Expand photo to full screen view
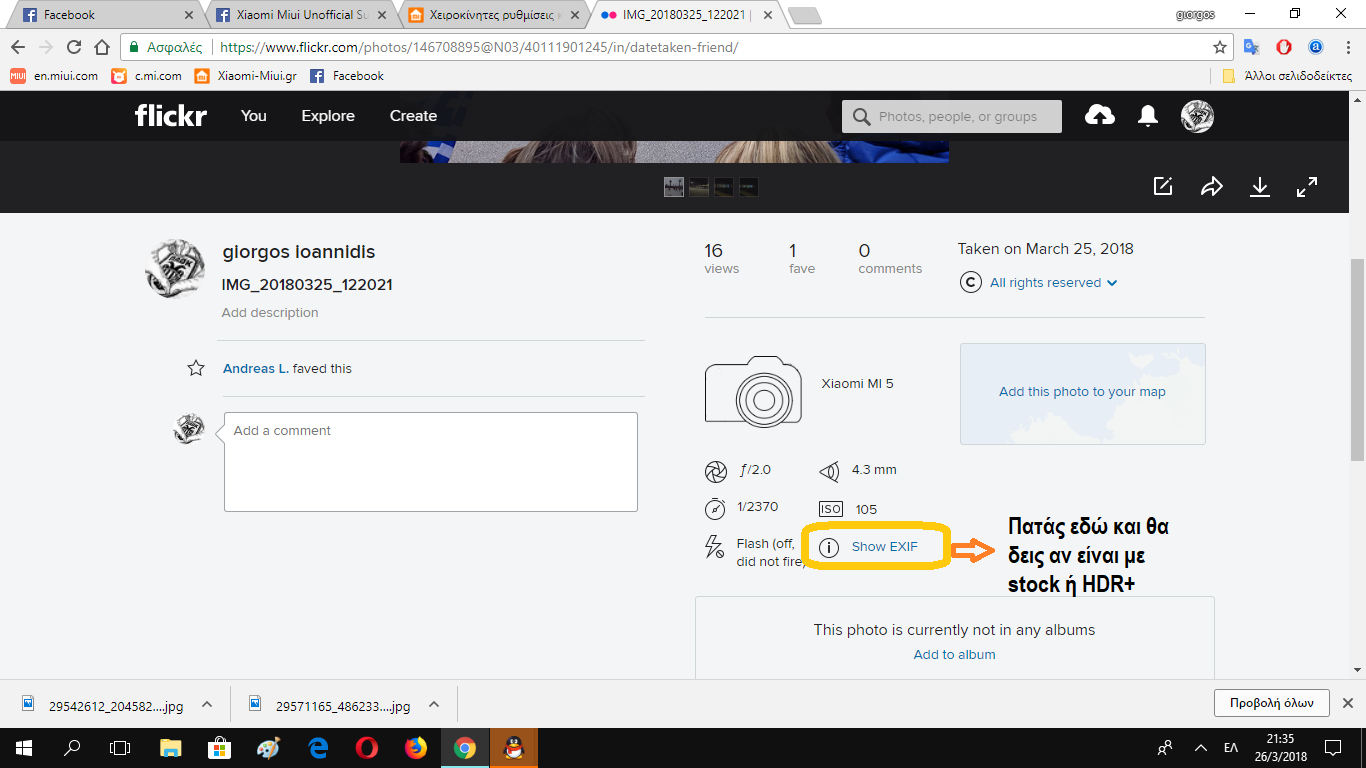This screenshot has width=1366, height=768. [x=1307, y=186]
